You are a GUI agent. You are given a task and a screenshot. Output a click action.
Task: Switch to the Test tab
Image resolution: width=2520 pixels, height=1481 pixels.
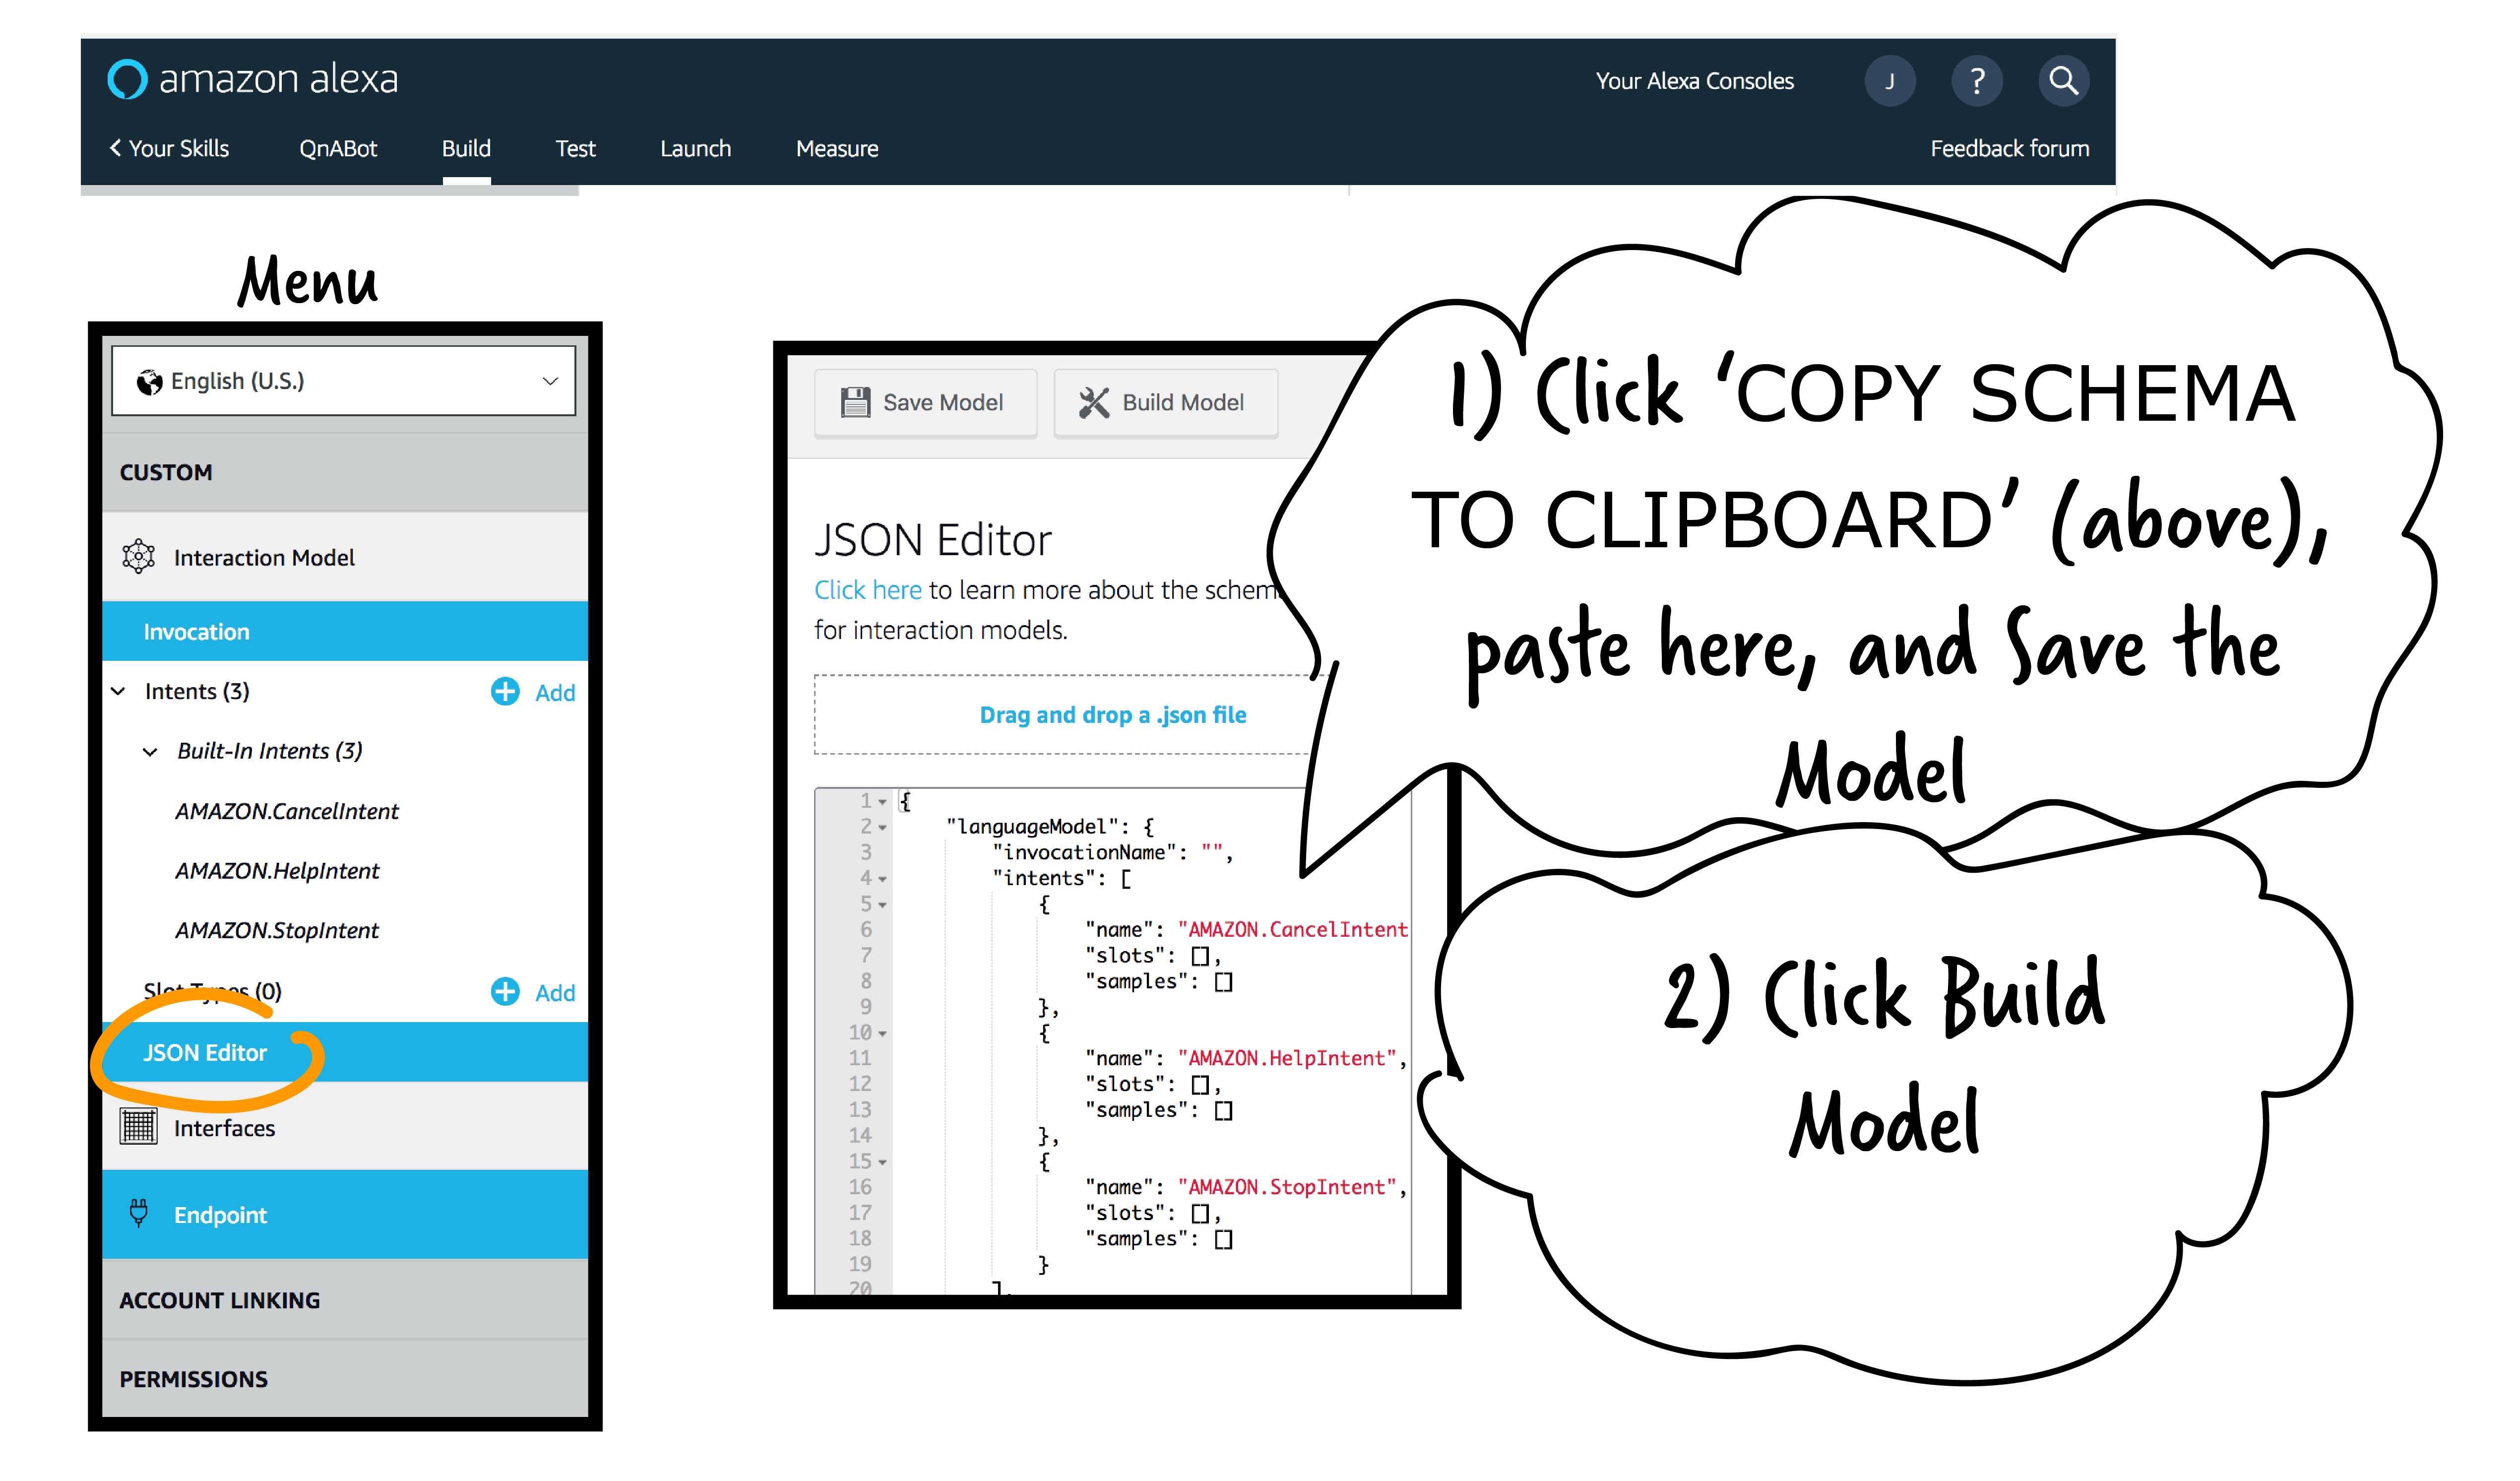(575, 148)
